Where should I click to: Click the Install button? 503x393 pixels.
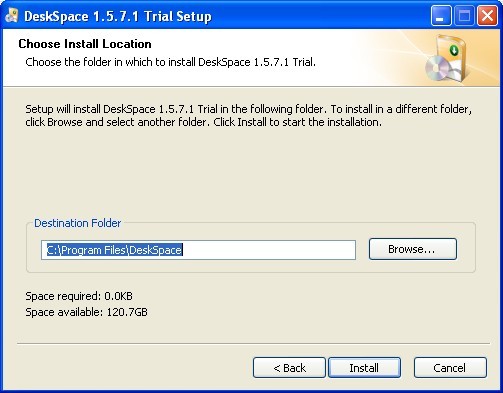click(x=364, y=367)
